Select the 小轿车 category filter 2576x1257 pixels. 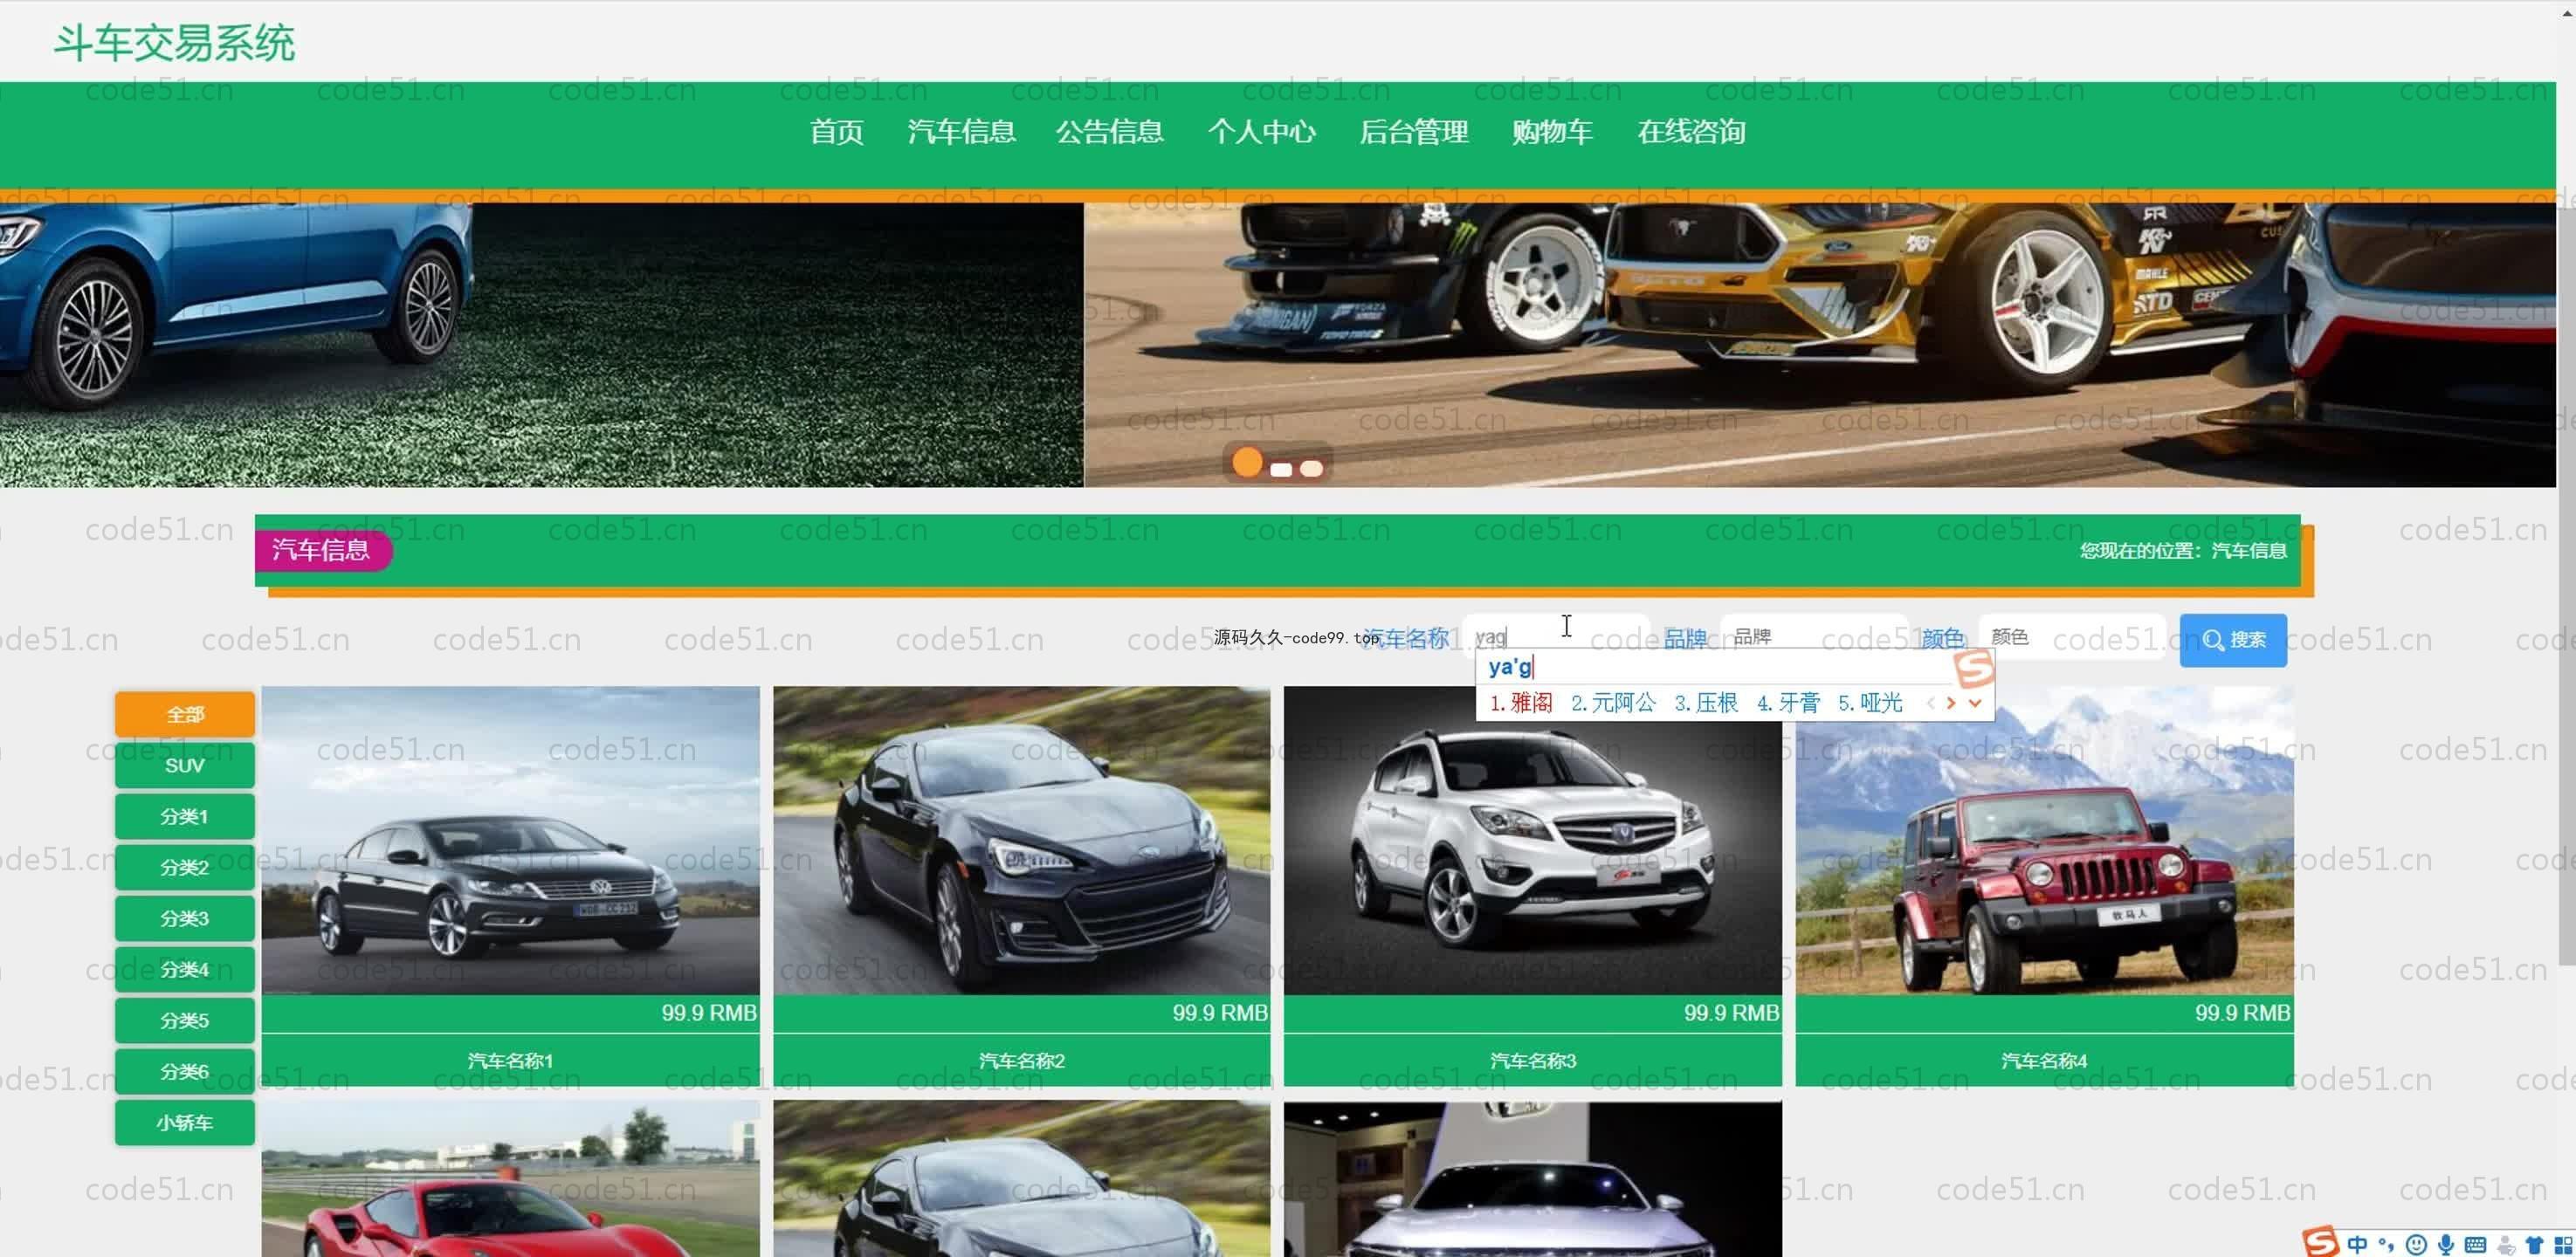pos(185,1122)
